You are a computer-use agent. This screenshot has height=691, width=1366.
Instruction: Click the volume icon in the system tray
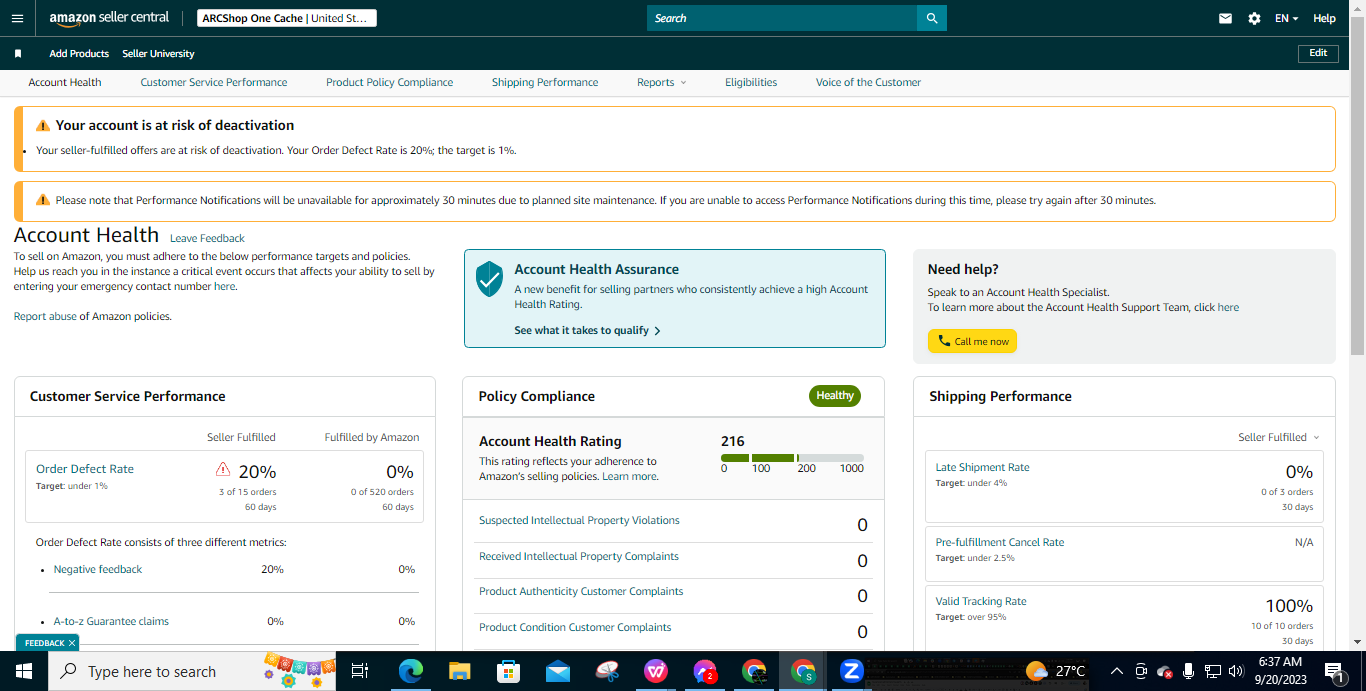click(x=1236, y=671)
